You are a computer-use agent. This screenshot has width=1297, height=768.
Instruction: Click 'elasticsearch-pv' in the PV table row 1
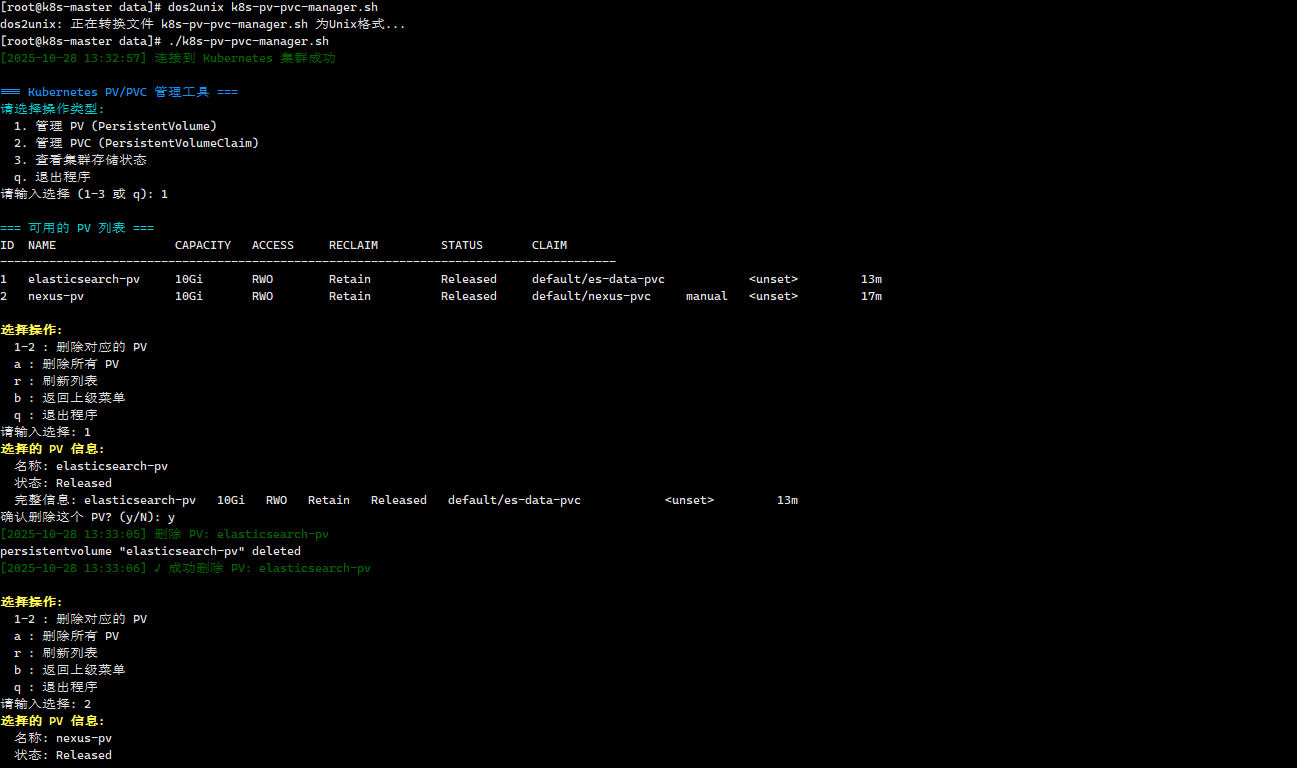tap(84, 279)
